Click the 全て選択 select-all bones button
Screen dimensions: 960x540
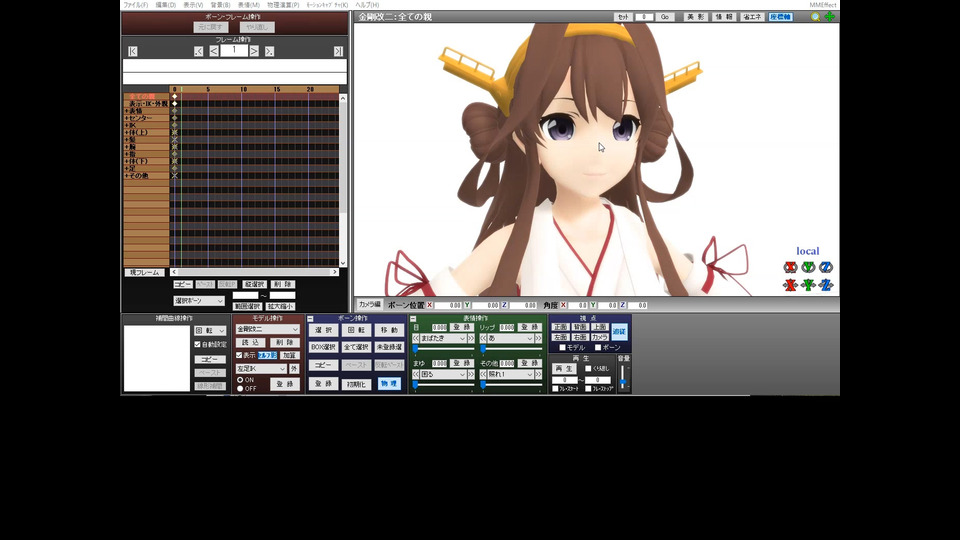tap(356, 347)
